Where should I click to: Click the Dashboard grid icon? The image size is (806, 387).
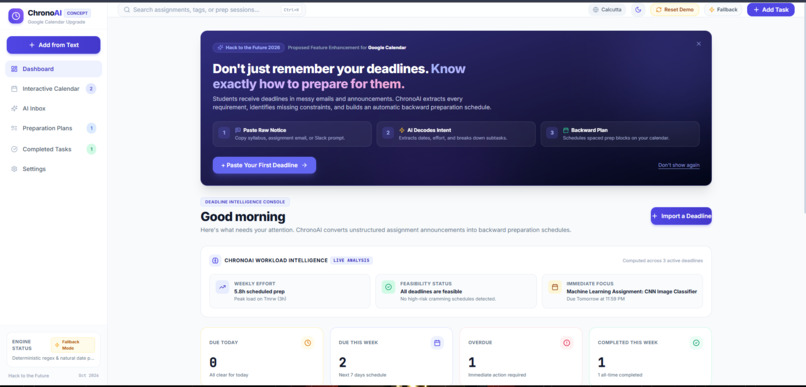coord(14,69)
